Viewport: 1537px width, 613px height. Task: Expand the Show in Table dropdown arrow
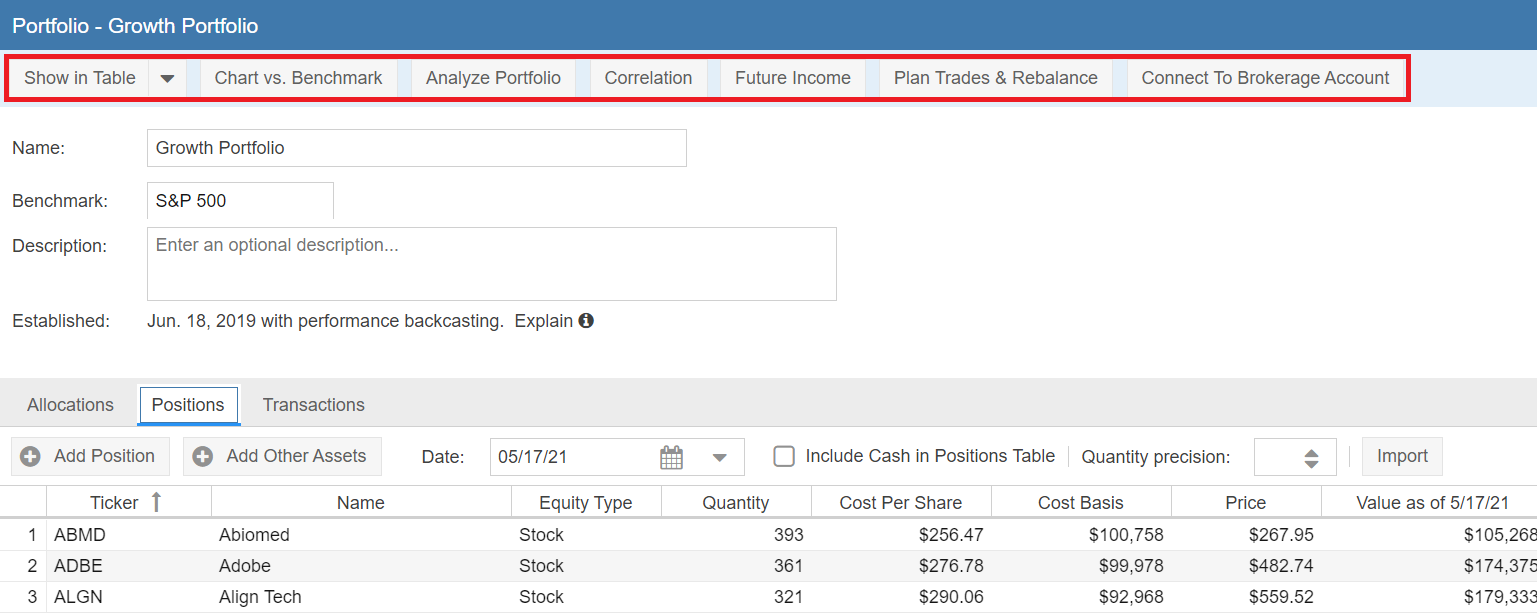click(167, 78)
